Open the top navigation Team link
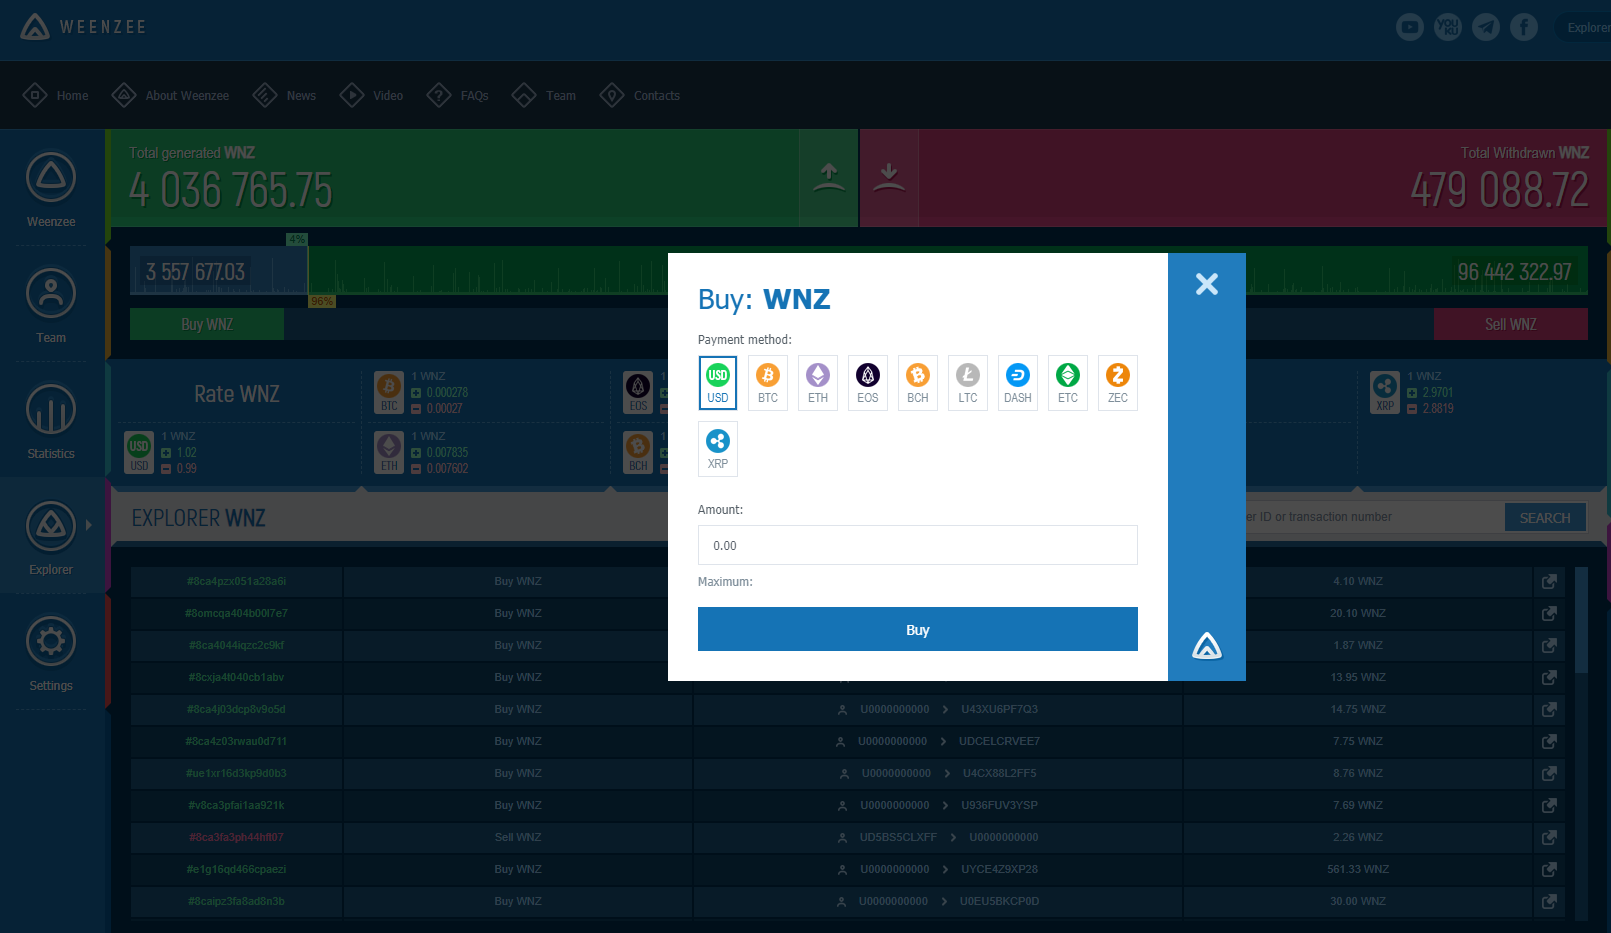The height and width of the screenshot is (933, 1611). pyautogui.click(x=544, y=95)
